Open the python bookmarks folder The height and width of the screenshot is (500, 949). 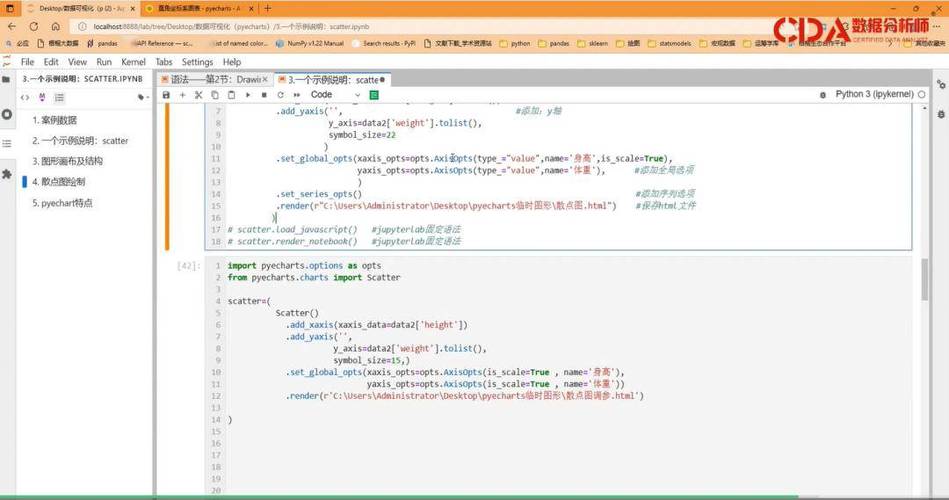click(514, 44)
